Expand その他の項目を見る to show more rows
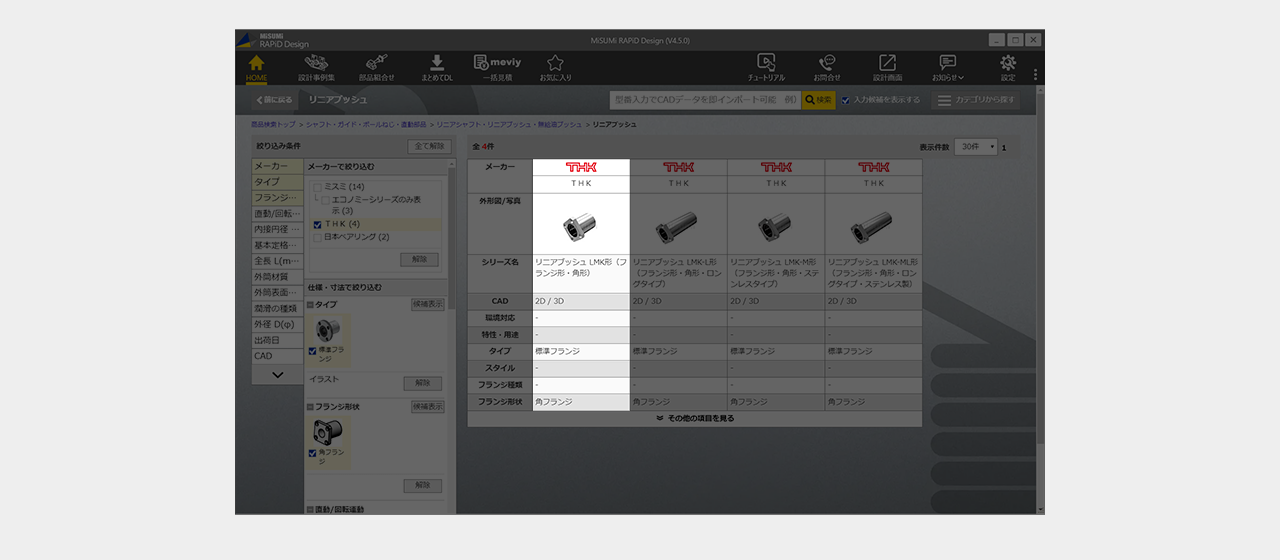Viewport: 1280px width, 560px height. [695, 419]
